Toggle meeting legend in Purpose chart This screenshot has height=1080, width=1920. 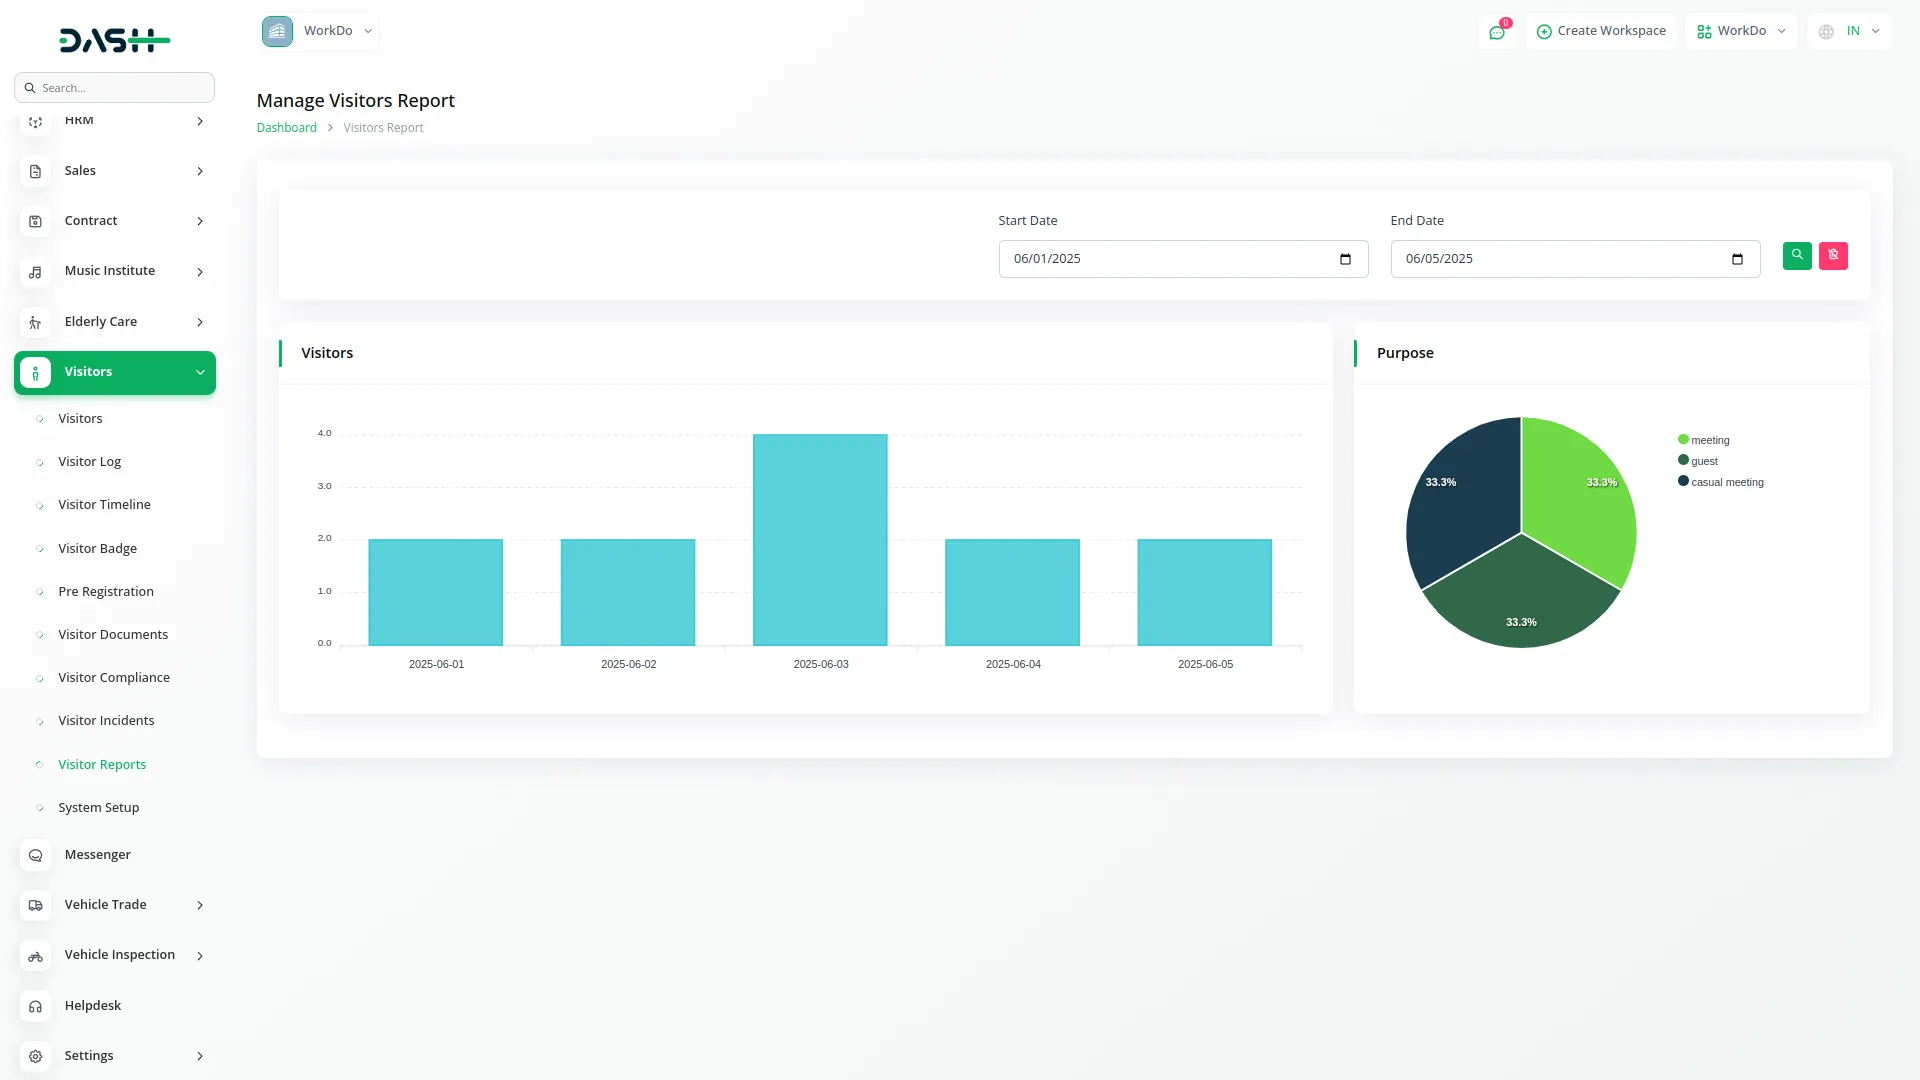pyautogui.click(x=1709, y=440)
